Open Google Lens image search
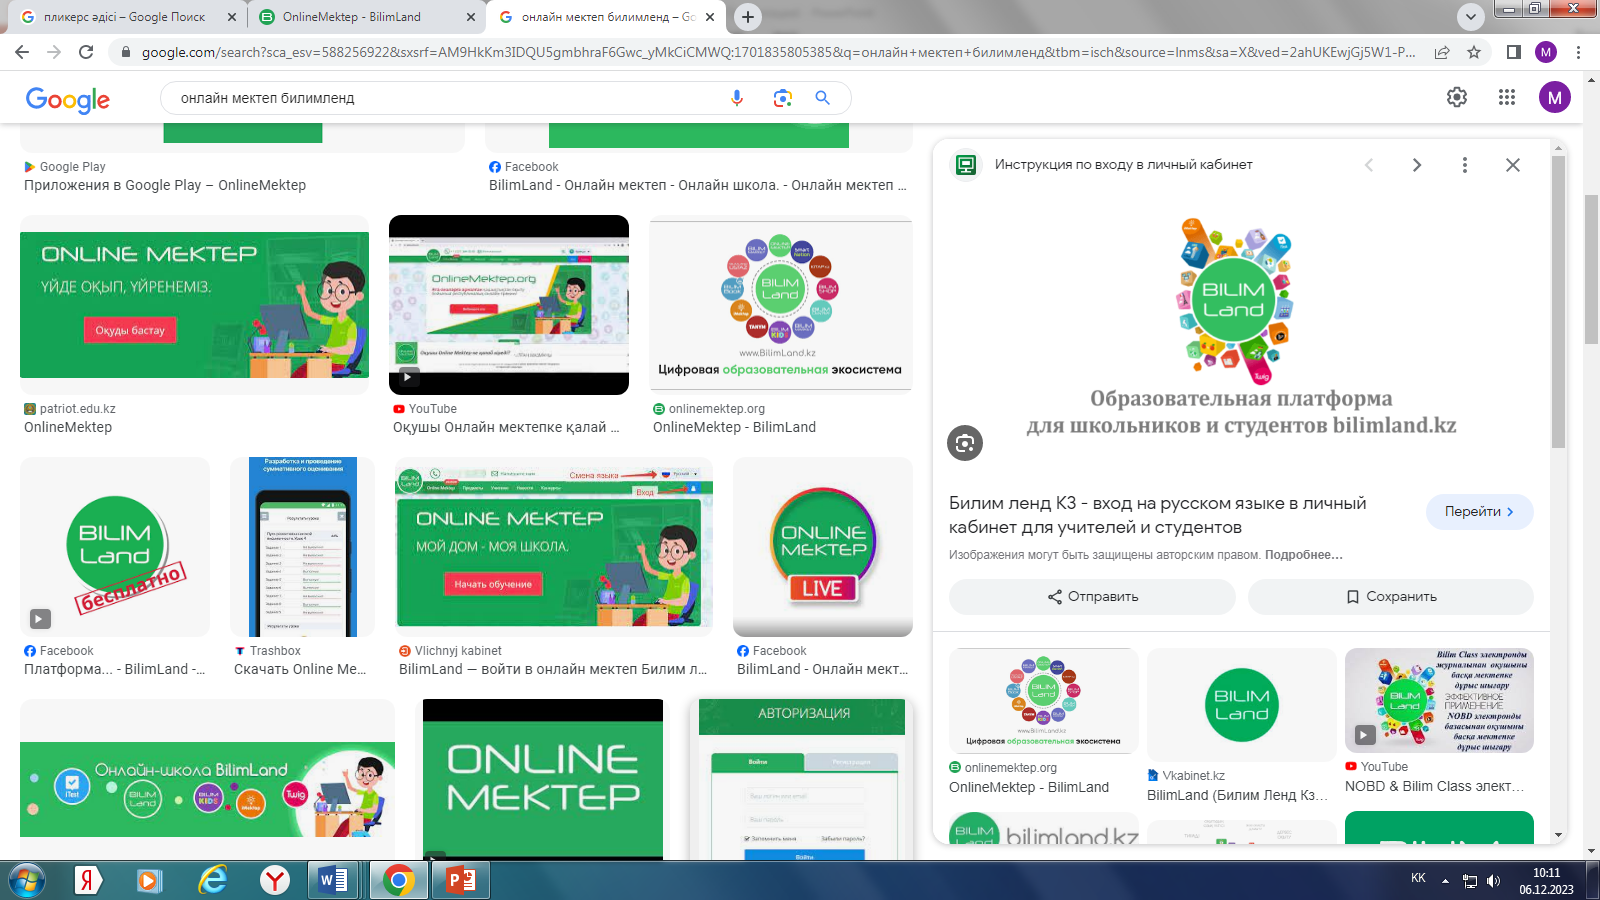1600x900 pixels. 782,98
